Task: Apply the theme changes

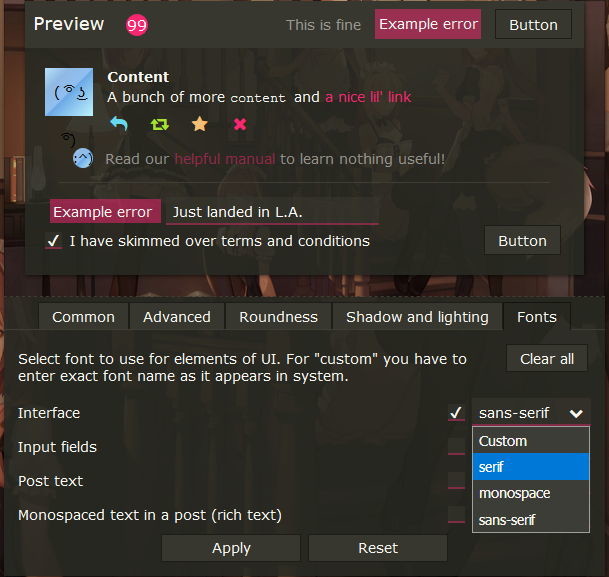Action: 231,548
